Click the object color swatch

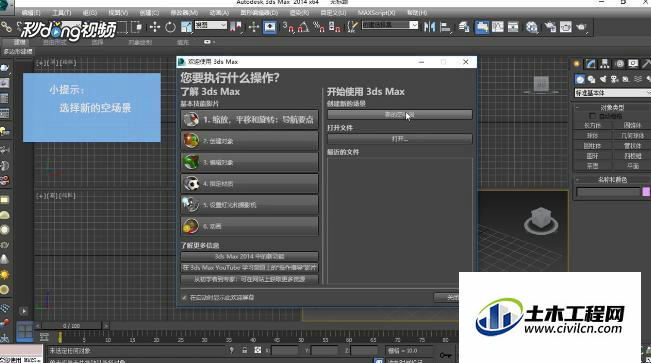[646, 191]
